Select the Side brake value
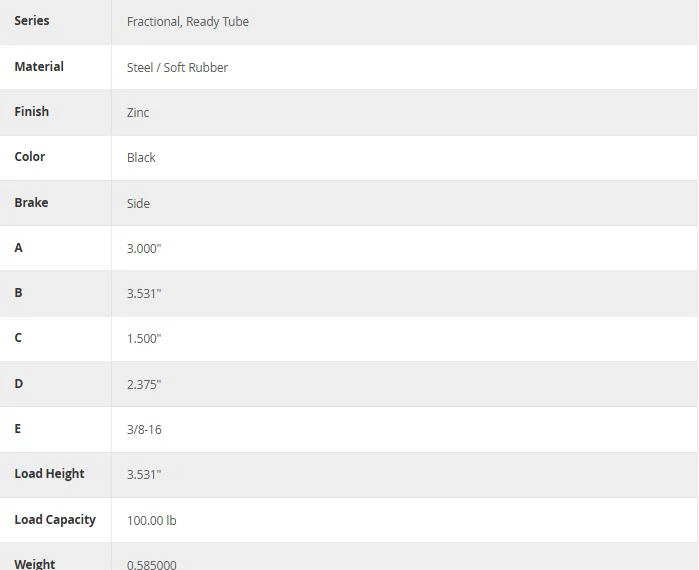 [x=138, y=203]
